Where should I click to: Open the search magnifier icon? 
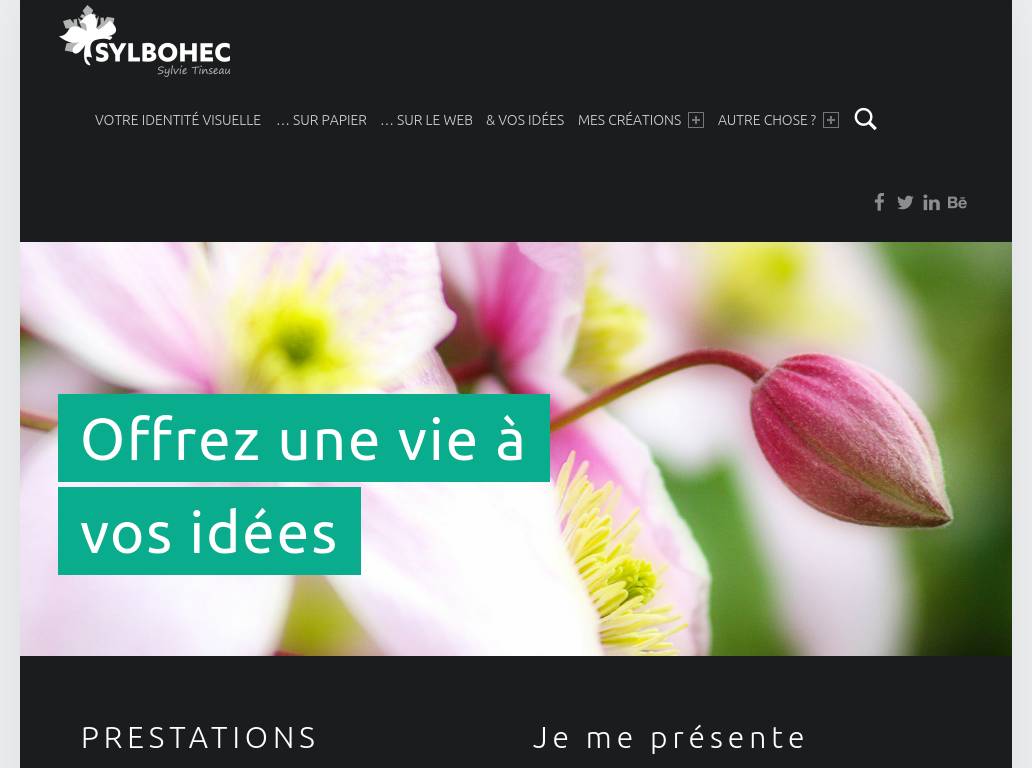[x=865, y=119]
